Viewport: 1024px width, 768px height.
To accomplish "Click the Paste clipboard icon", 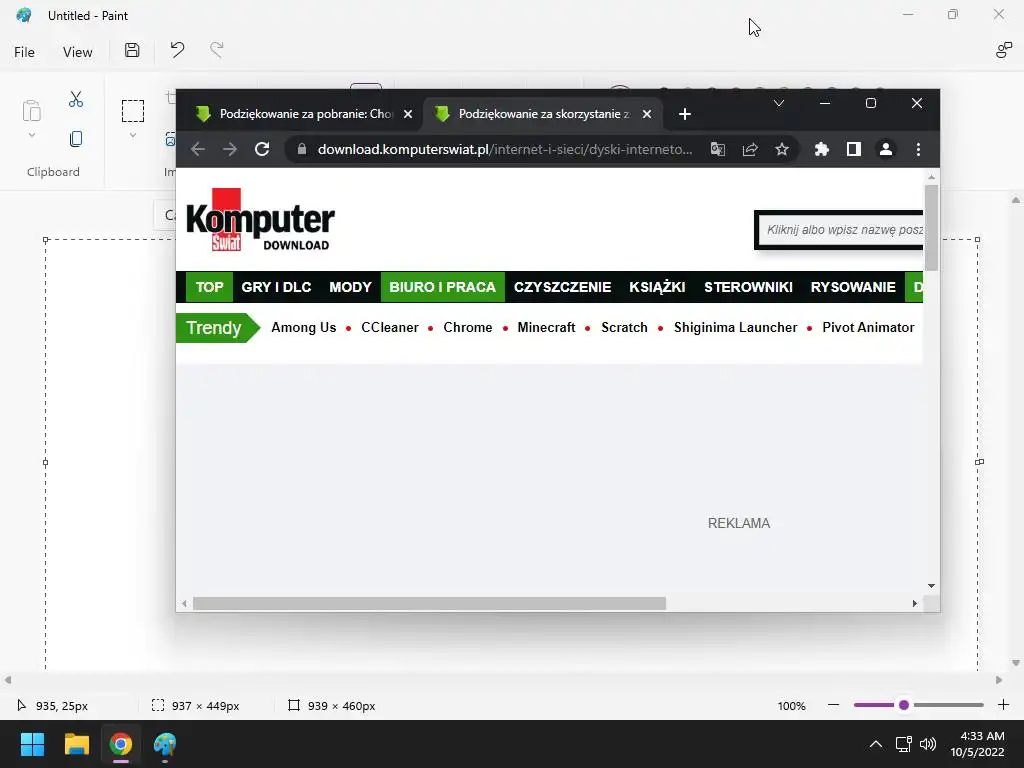I will pos(31,110).
